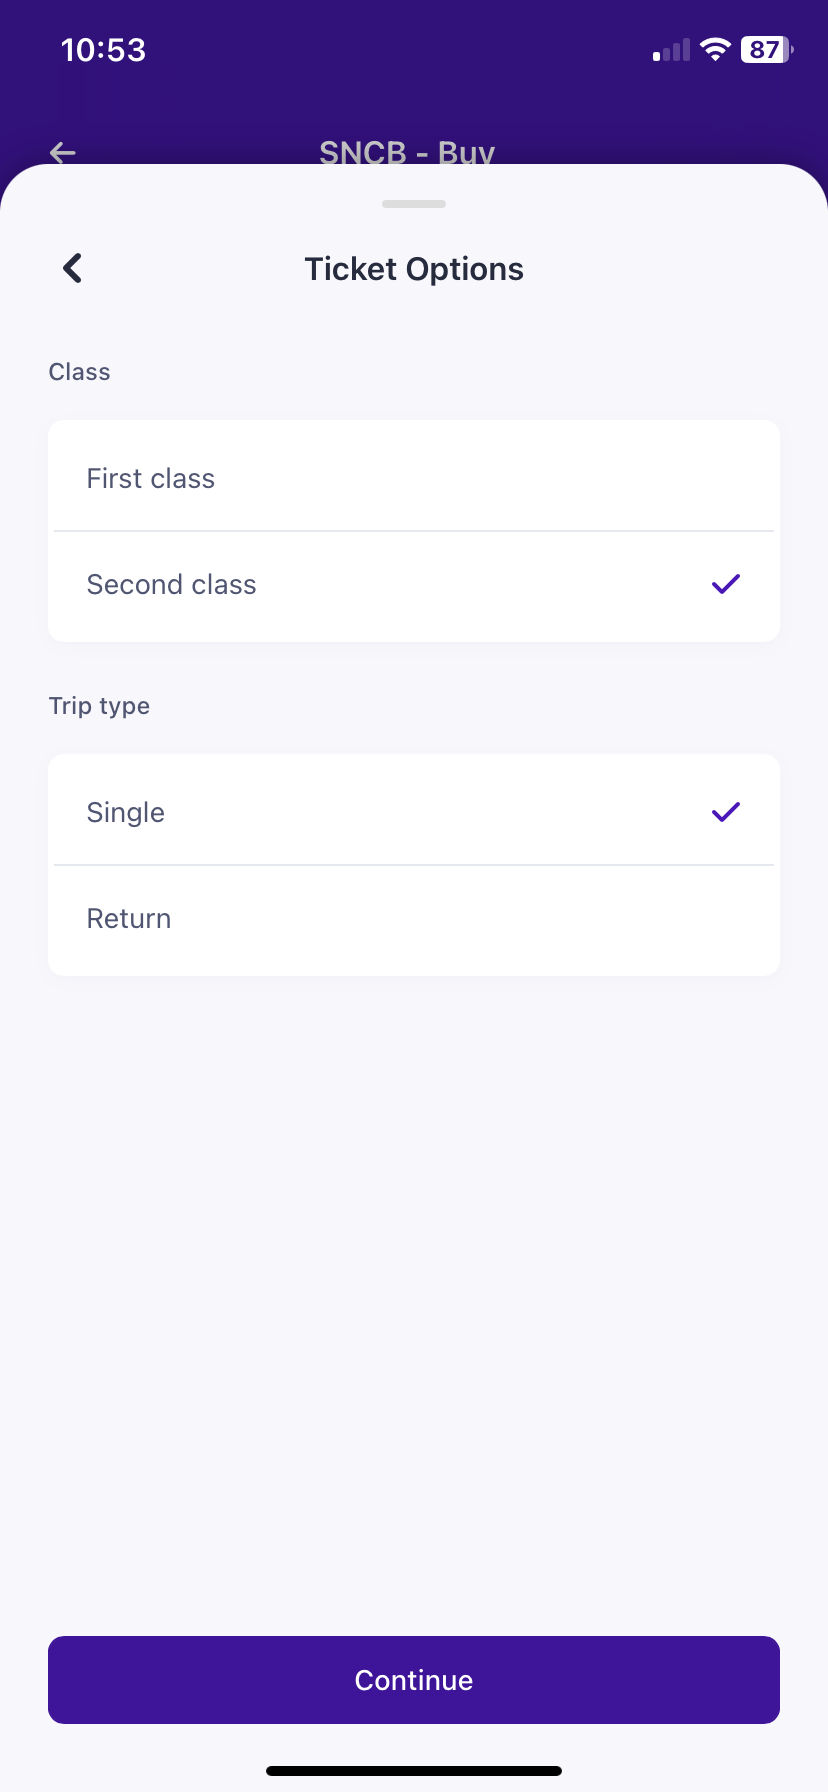The image size is (828, 1792).
Task: Tap the empty area below the Return option
Action: pos(414,1250)
